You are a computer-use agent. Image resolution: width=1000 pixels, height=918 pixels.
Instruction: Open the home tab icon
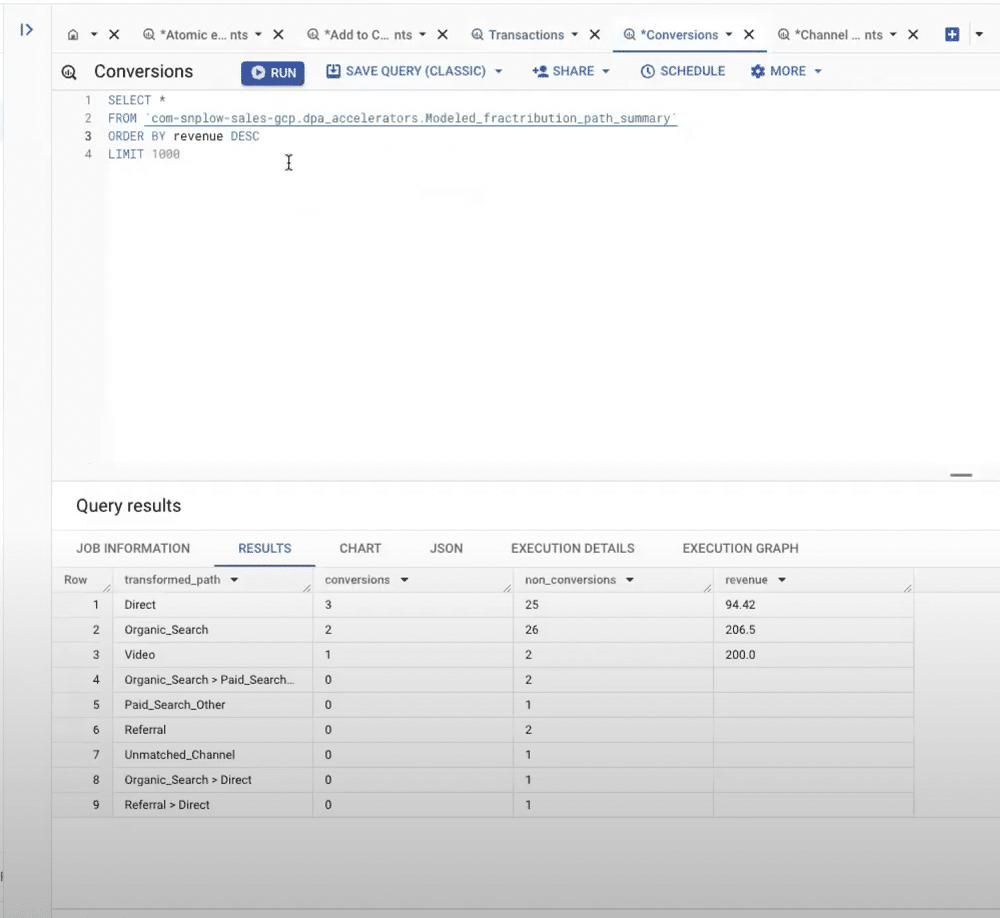tap(73, 35)
